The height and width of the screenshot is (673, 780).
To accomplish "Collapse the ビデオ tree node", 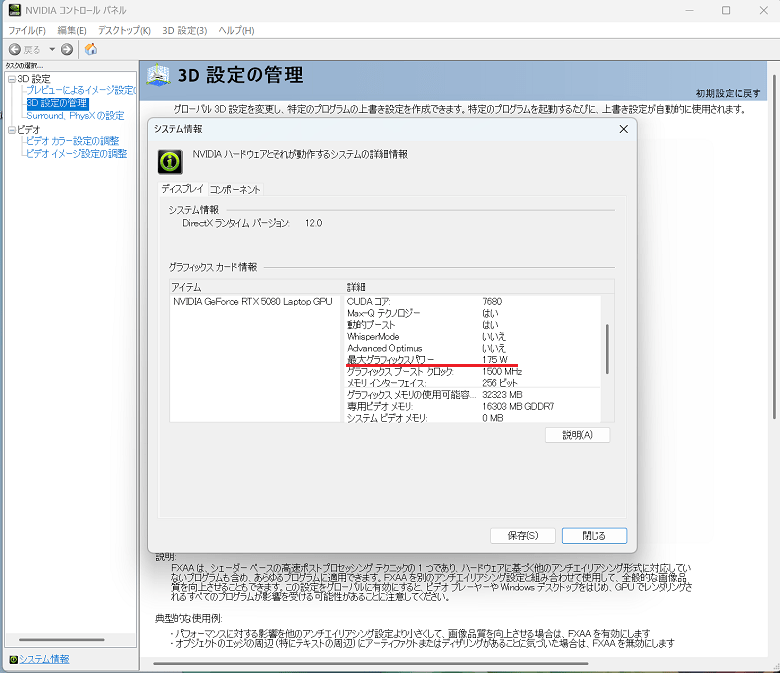I will pyautogui.click(x=11, y=130).
